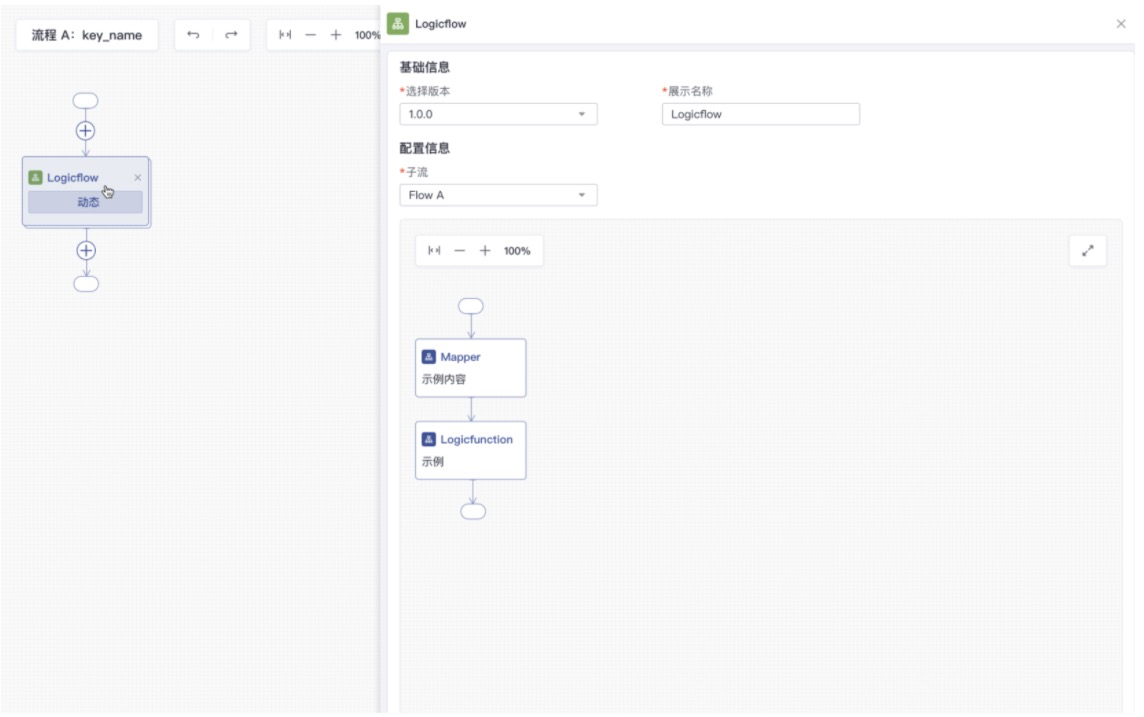The image size is (1144, 717).
Task: Zoom out the main canvas with minus
Action: pyautogui.click(x=311, y=35)
